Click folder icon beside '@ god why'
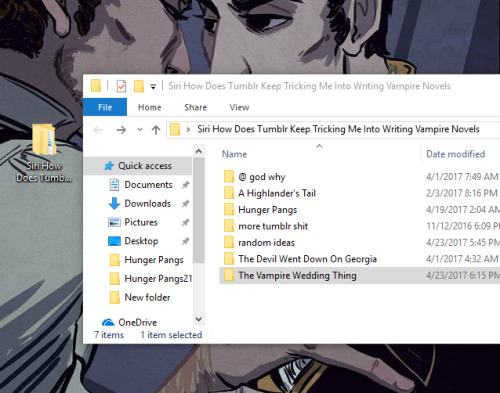 pyautogui.click(x=229, y=176)
